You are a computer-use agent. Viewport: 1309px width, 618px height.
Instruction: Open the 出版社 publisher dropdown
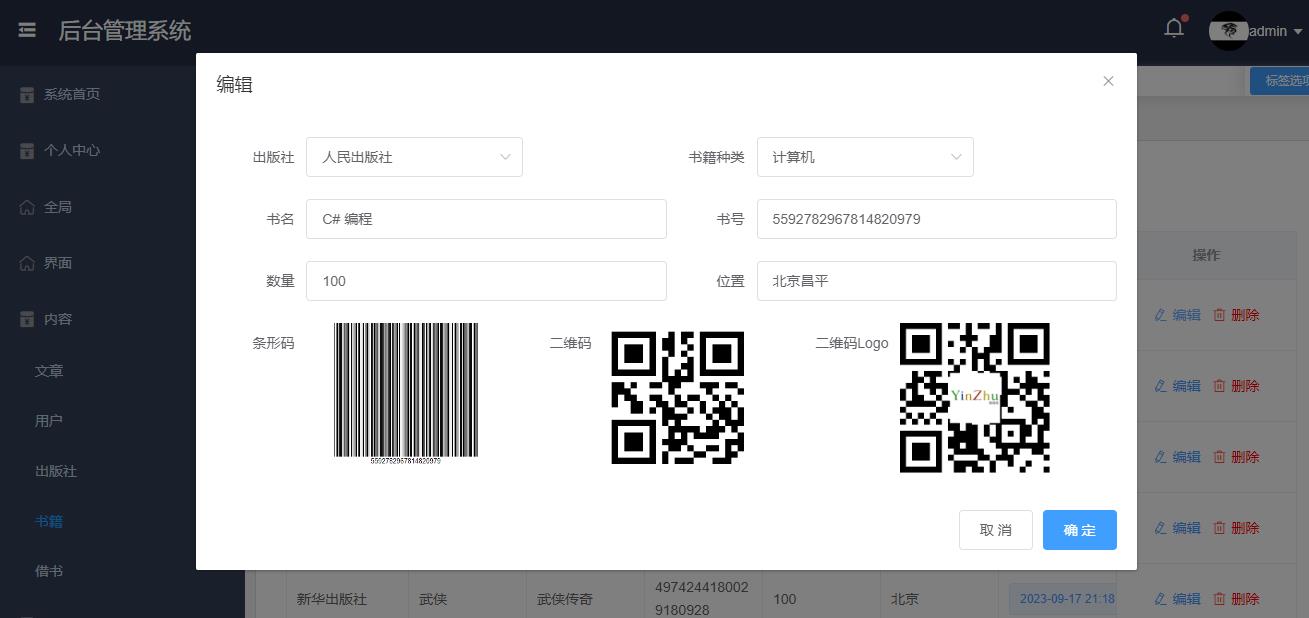[414, 157]
